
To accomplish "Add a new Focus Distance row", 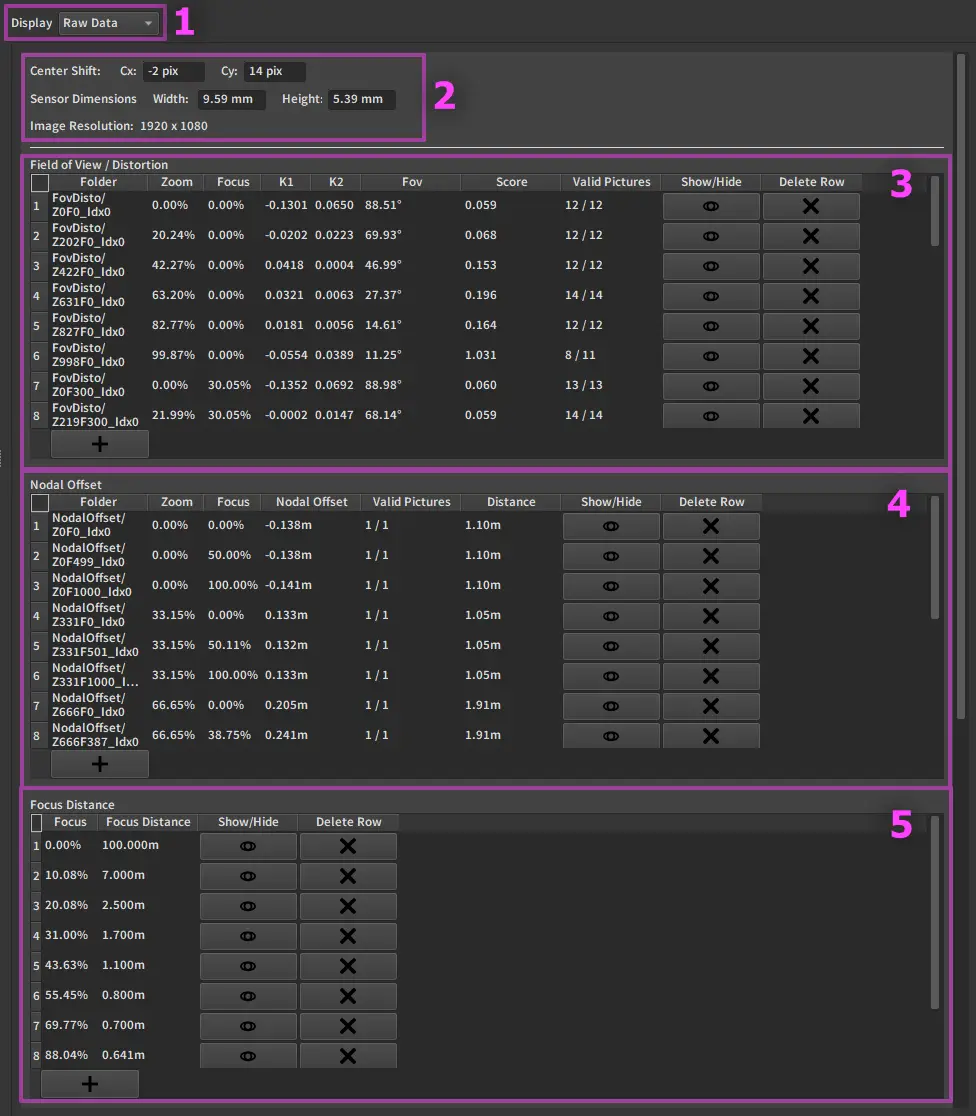I will pyautogui.click(x=90, y=1084).
